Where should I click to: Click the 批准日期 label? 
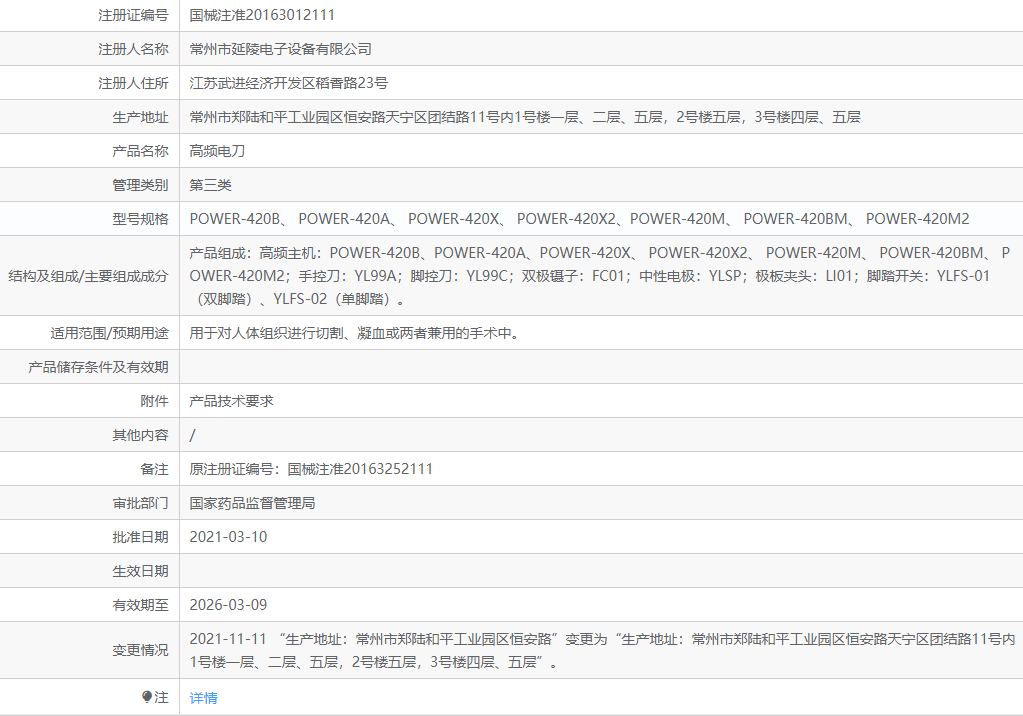point(140,537)
